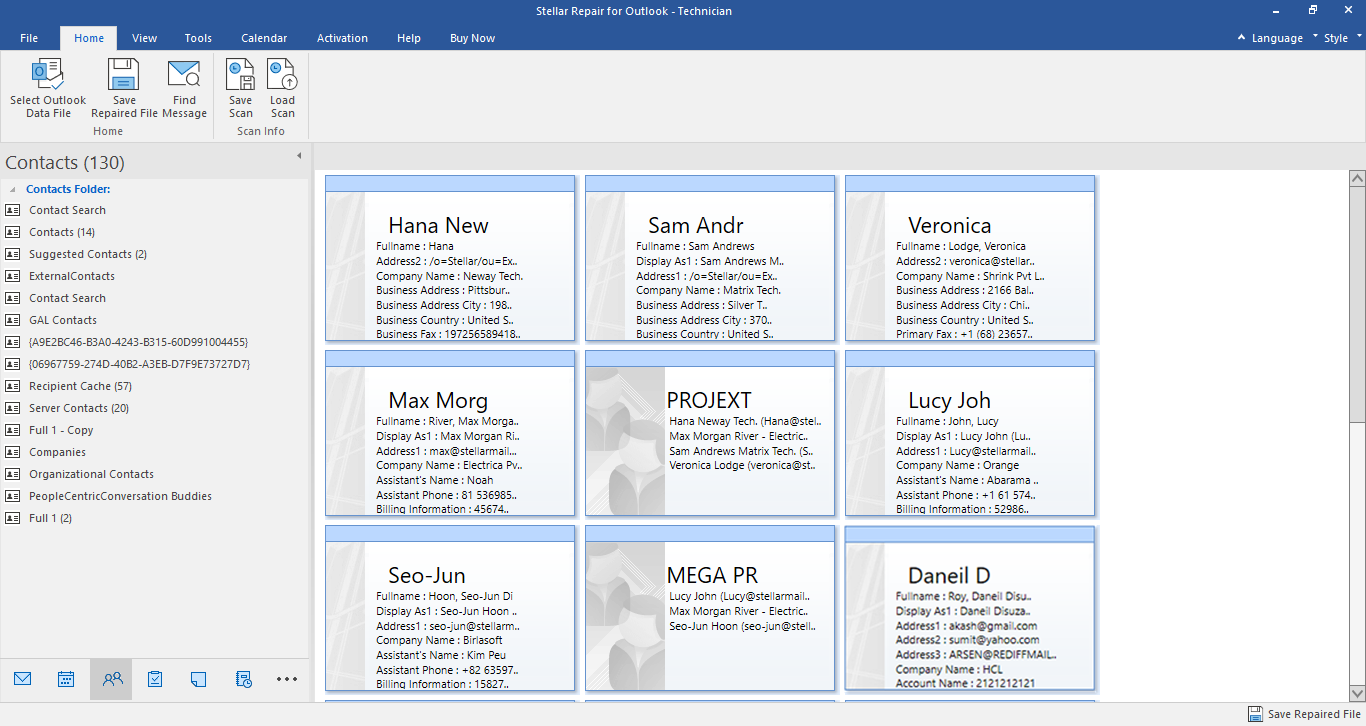Open the first Contact Search folder

tap(67, 210)
